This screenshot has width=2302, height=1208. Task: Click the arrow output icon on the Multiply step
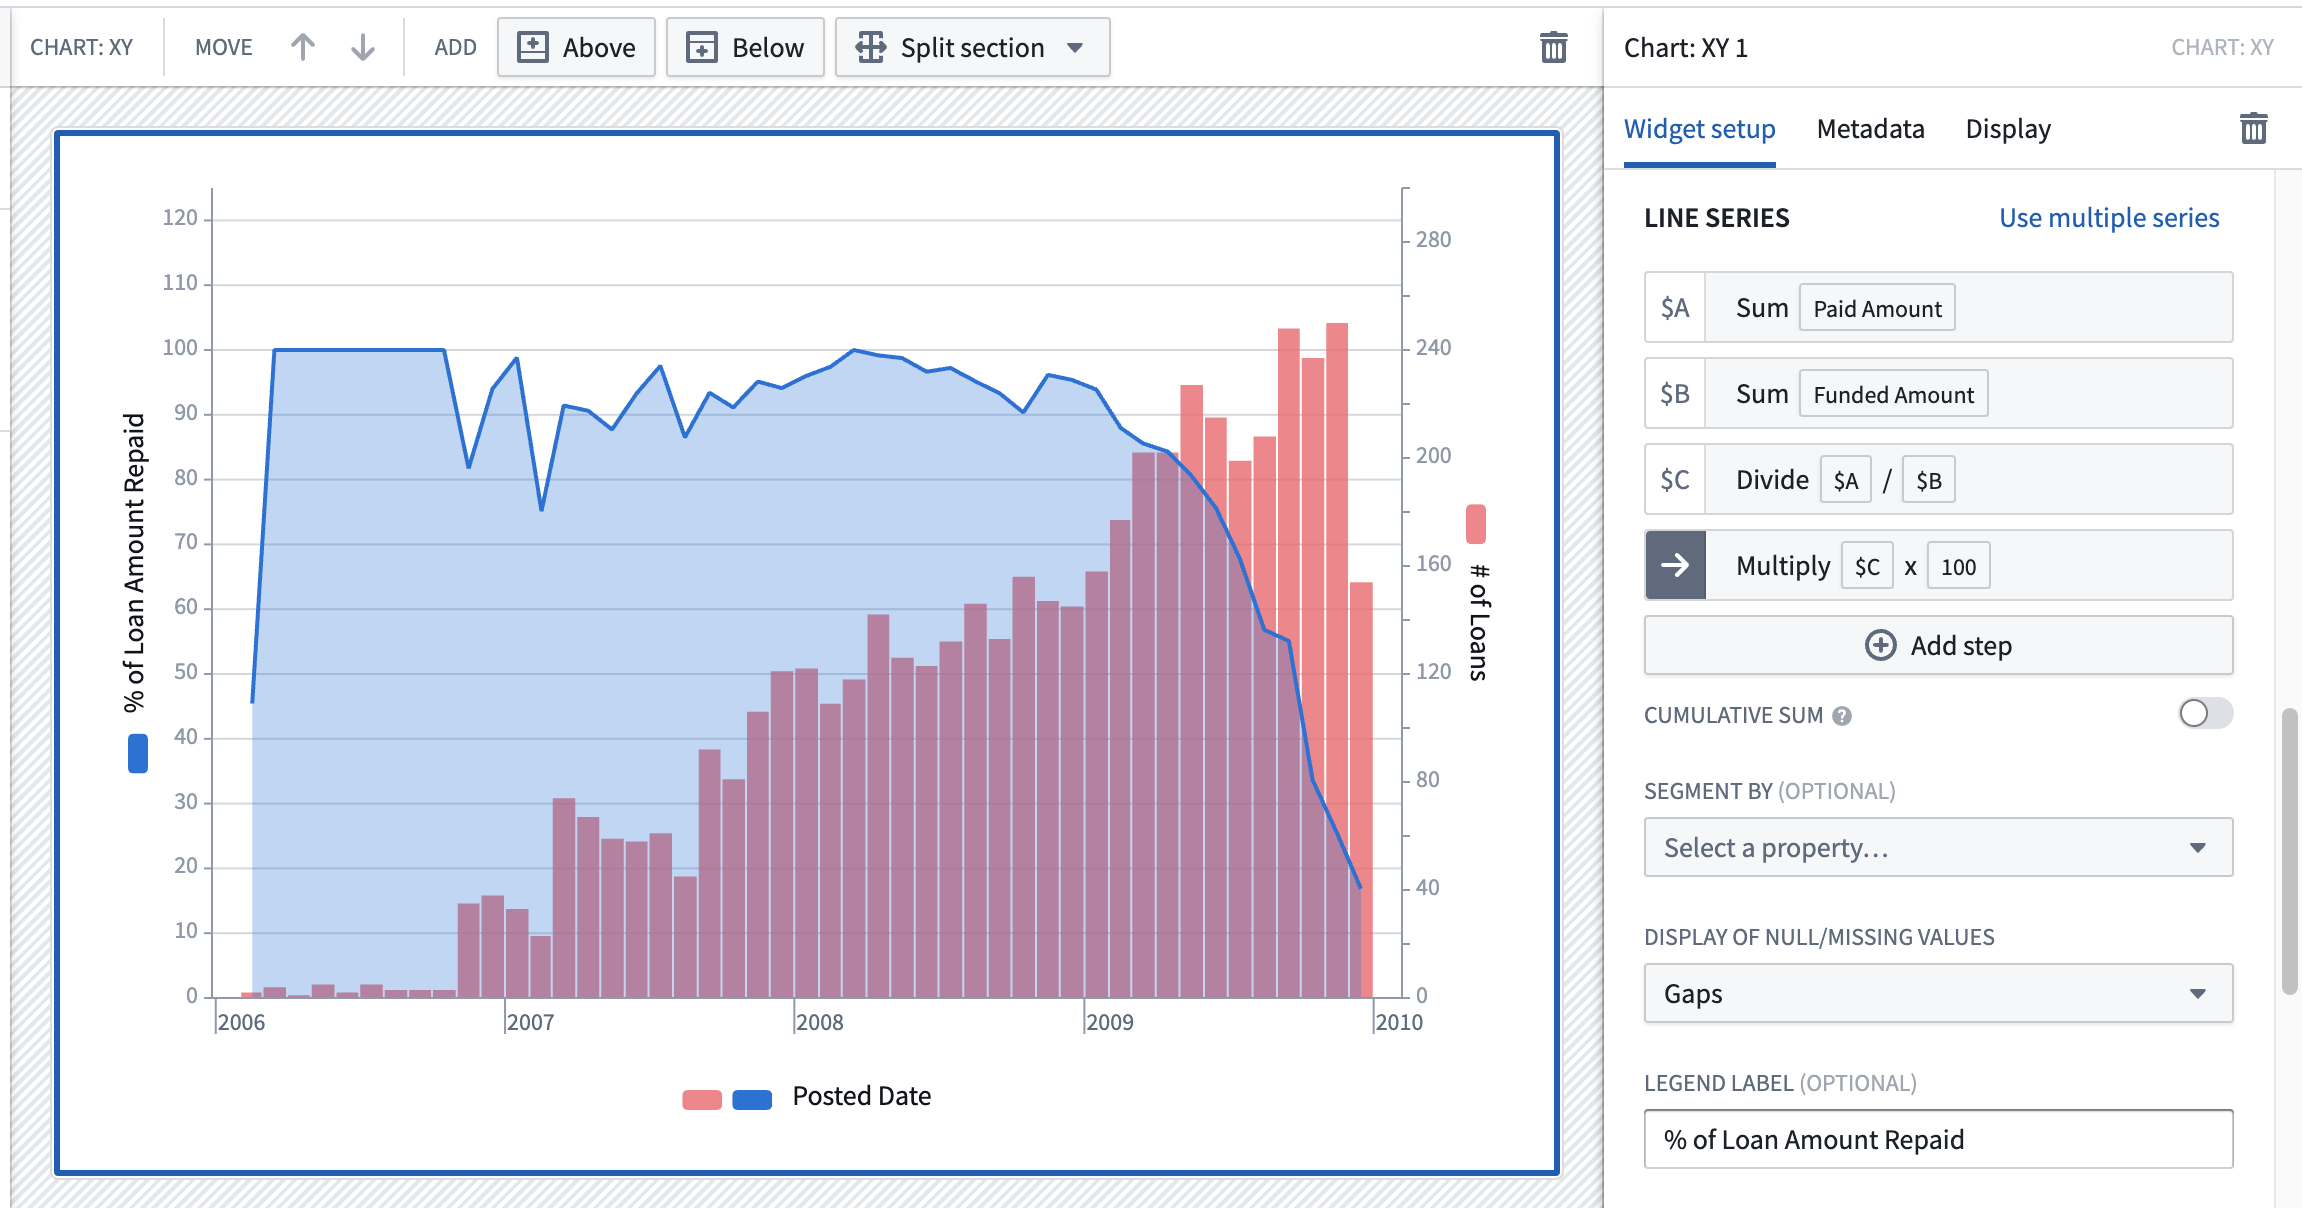[1675, 565]
